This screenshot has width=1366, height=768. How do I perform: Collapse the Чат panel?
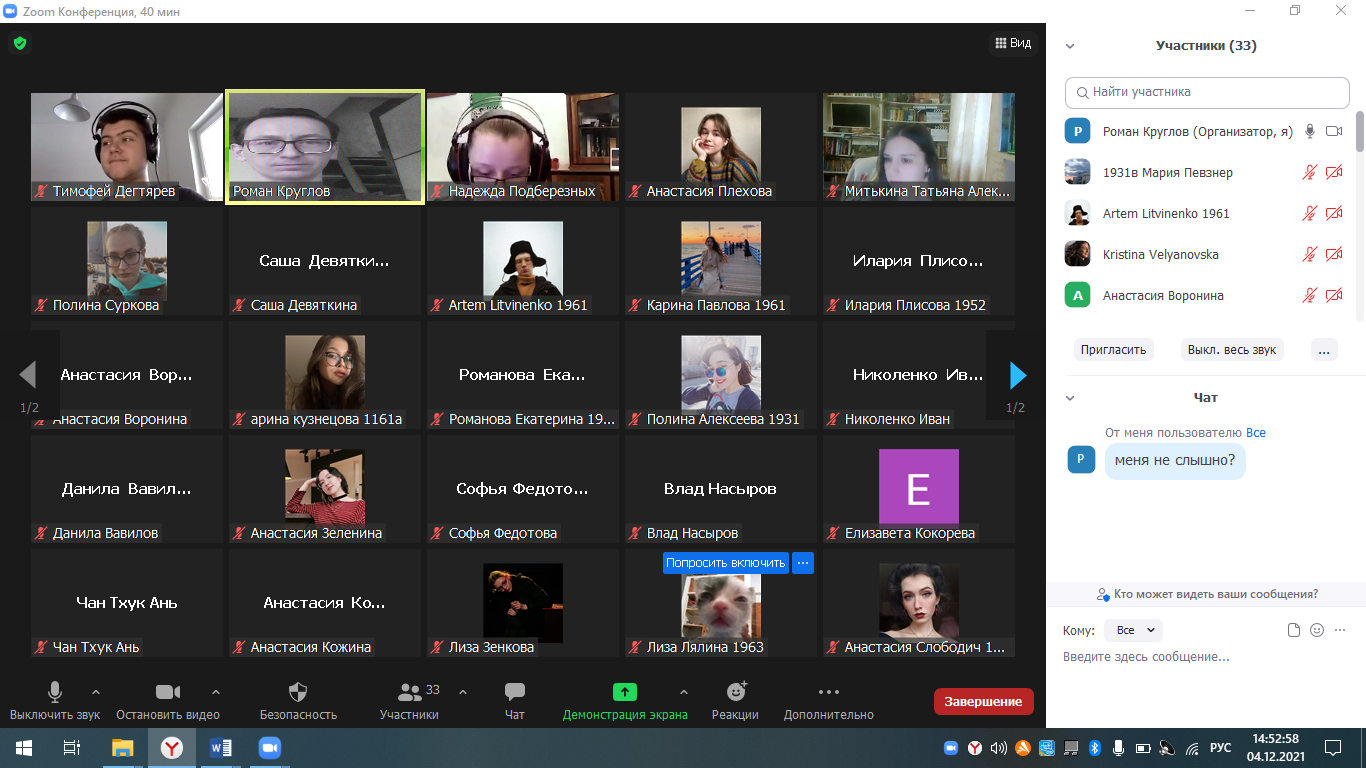(1070, 398)
